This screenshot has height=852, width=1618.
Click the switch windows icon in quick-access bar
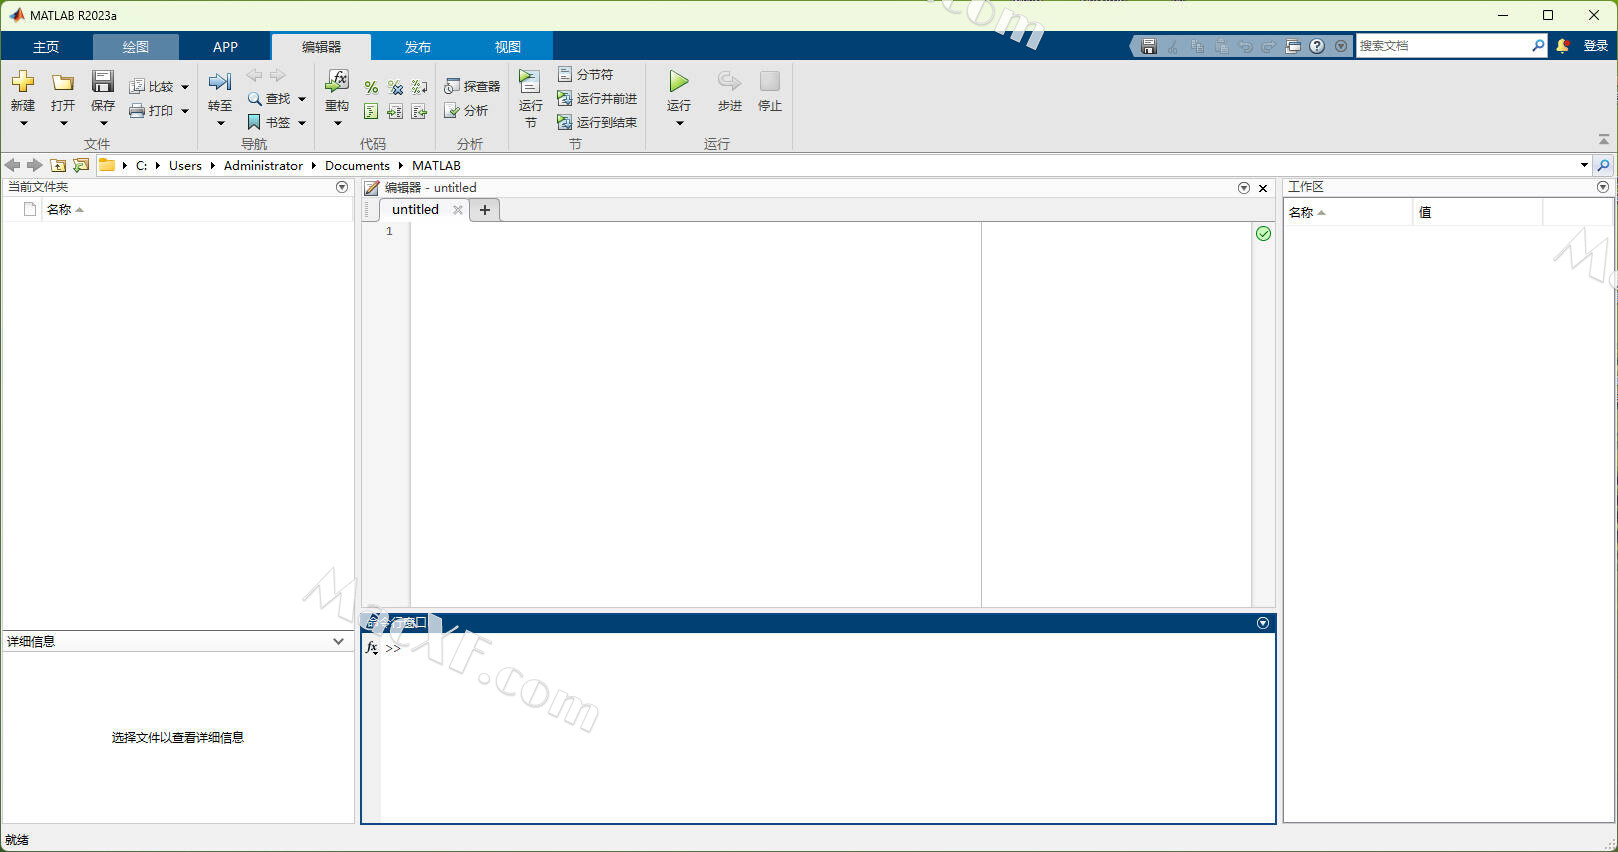1293,46
